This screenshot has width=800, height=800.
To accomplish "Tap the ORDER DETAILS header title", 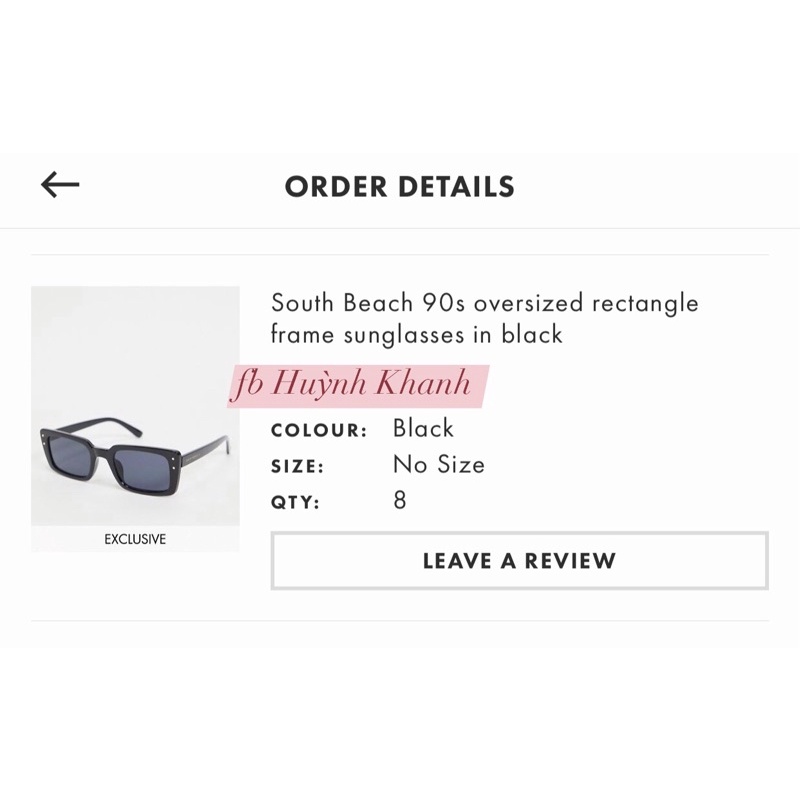I will pos(400,186).
